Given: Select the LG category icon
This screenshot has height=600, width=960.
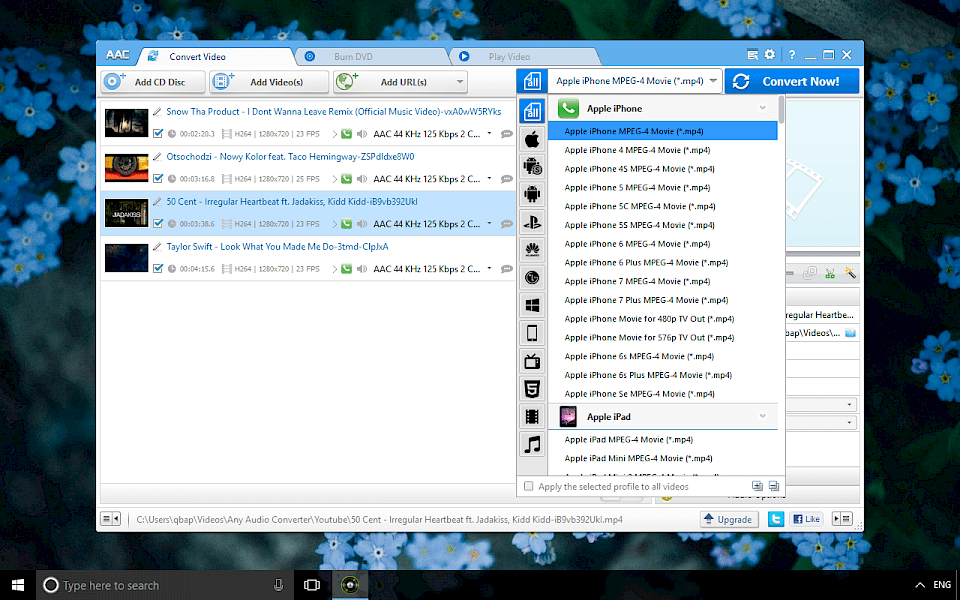Looking at the screenshot, I should [531, 277].
